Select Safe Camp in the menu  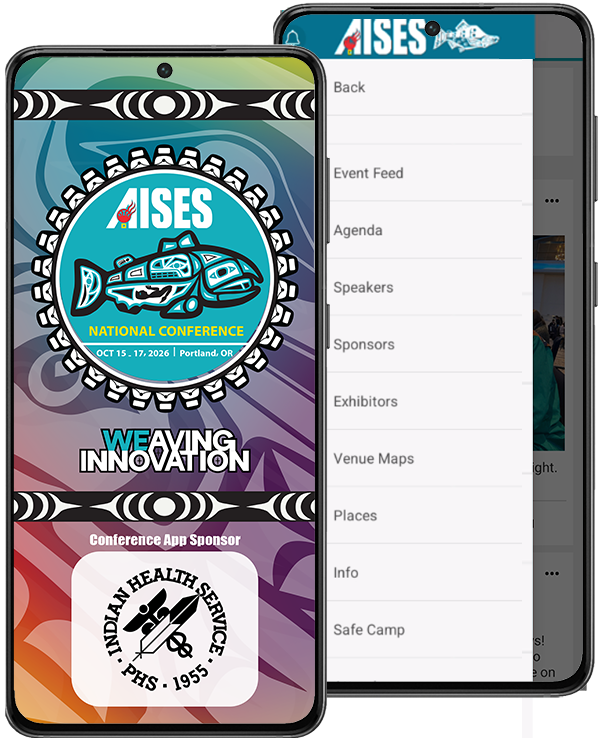pos(424,630)
